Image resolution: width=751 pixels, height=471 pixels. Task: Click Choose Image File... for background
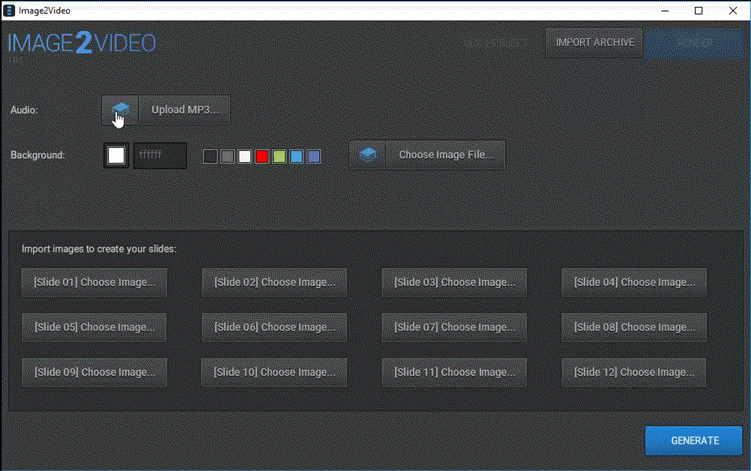pyautogui.click(x=445, y=155)
